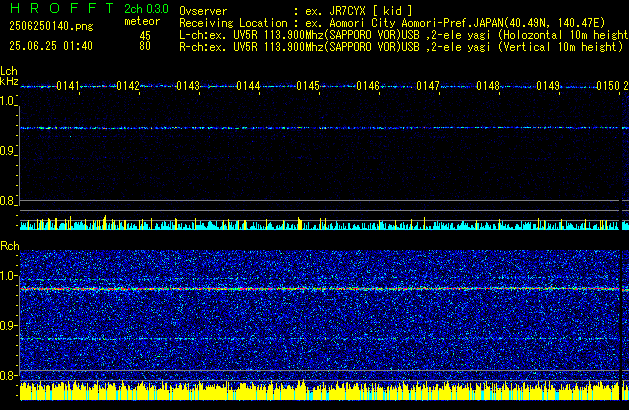Select the 0142 time marker

128,86
